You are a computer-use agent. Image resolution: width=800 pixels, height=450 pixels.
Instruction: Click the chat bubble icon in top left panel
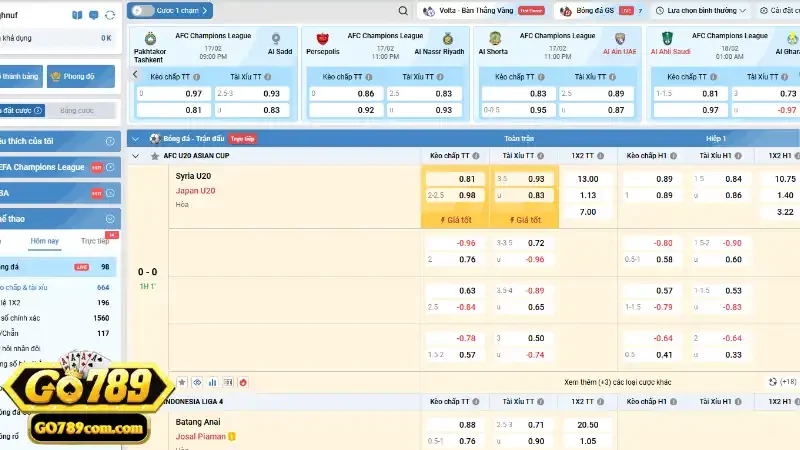[x=94, y=15]
